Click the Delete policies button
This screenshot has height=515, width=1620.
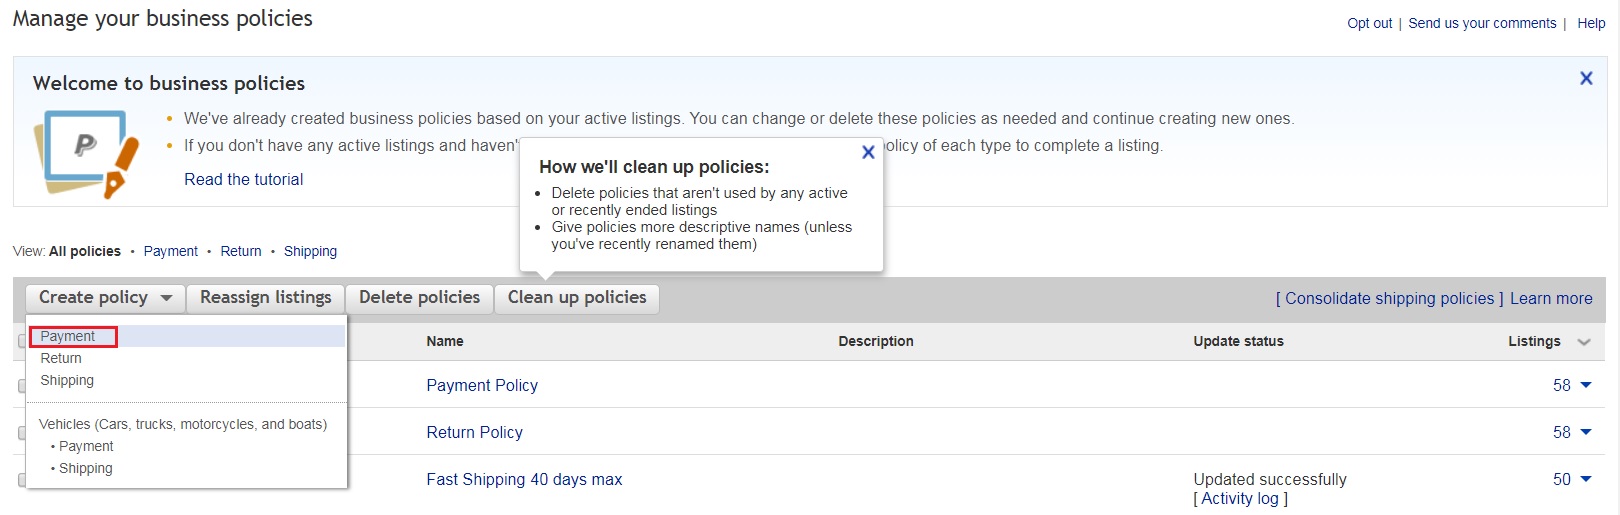[419, 298]
